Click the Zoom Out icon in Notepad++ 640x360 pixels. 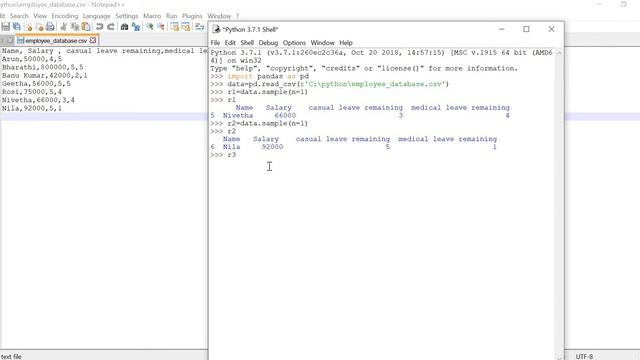(x=161, y=27)
